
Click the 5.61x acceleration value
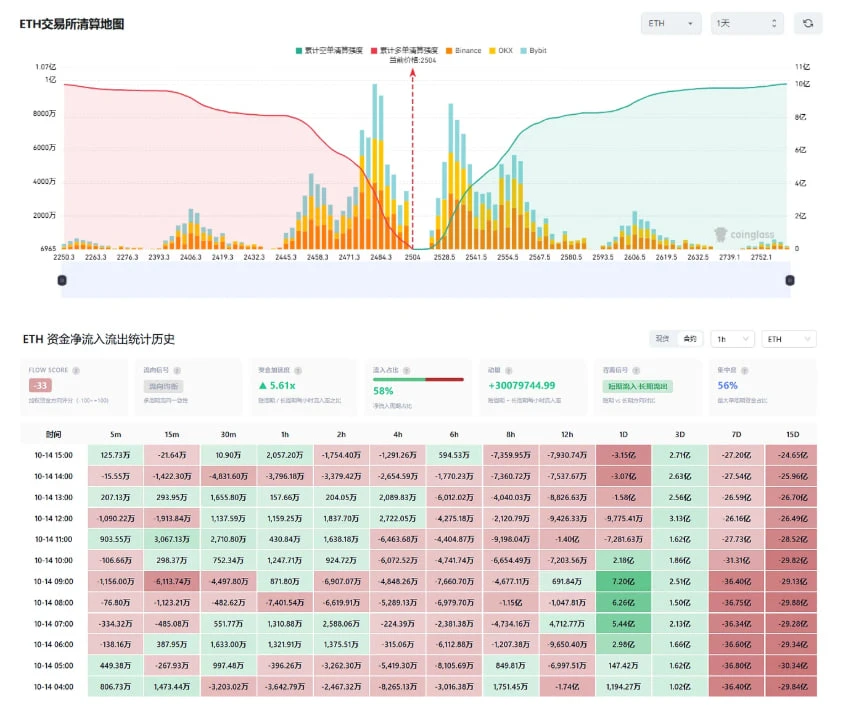click(277, 385)
